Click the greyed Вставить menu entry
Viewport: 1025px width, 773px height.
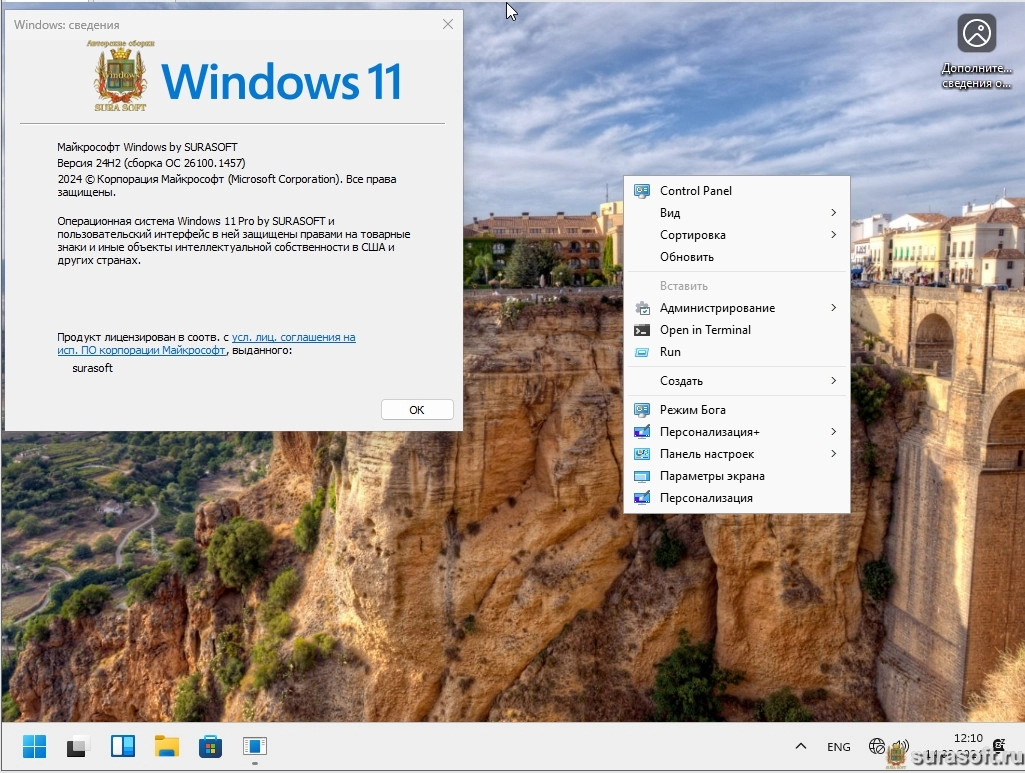pos(737,286)
